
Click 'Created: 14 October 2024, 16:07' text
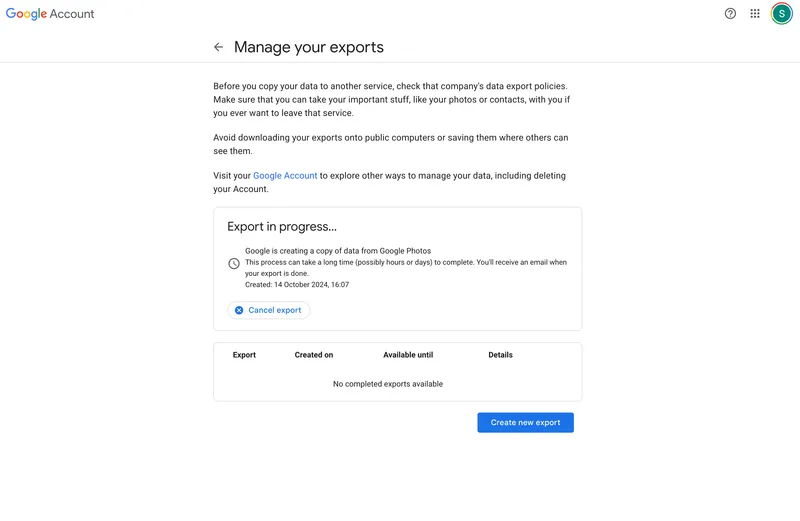(297, 285)
